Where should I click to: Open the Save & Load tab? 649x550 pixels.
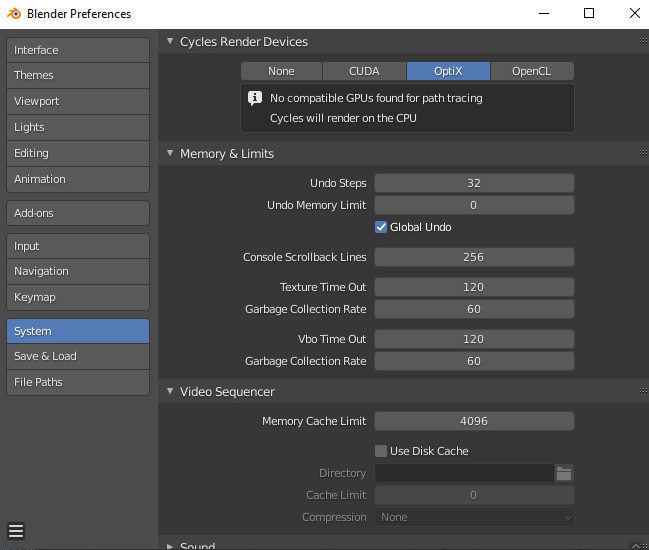78,356
